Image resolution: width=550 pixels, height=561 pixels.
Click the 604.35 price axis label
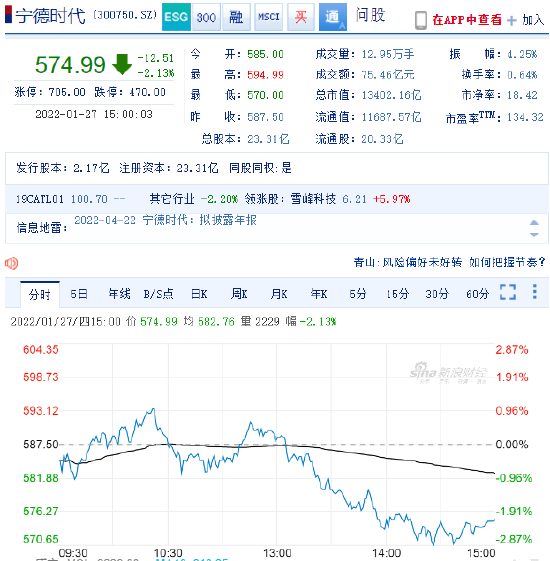click(41, 350)
